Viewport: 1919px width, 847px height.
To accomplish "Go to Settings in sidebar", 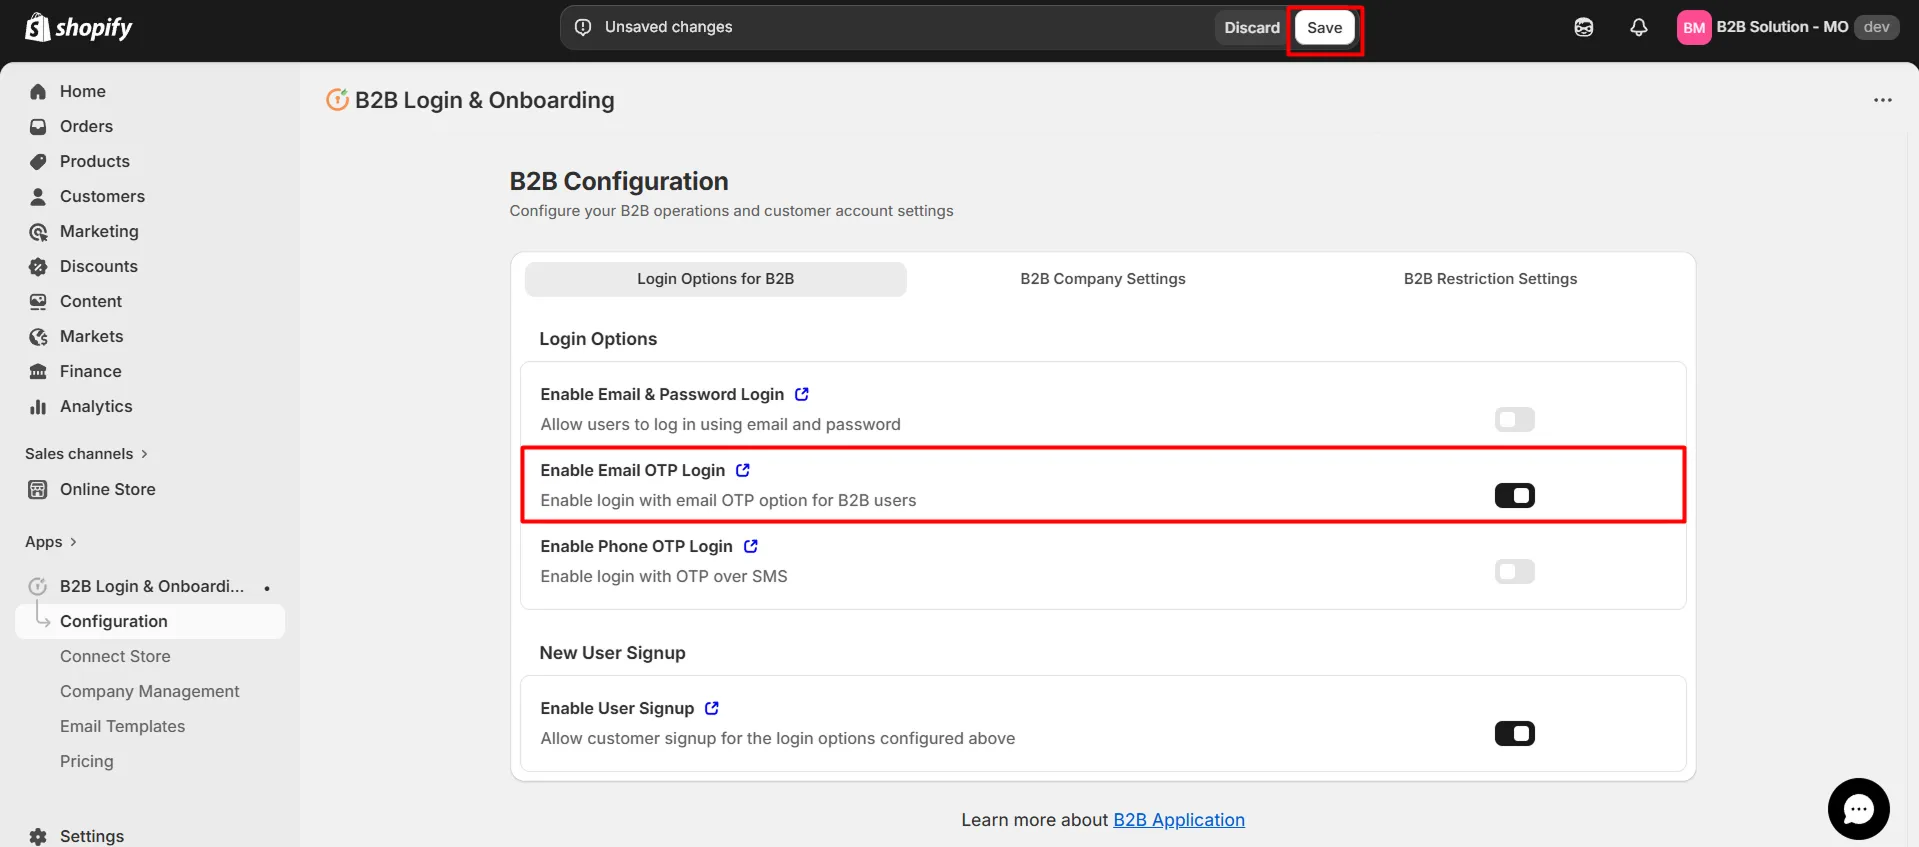I will tap(91, 837).
